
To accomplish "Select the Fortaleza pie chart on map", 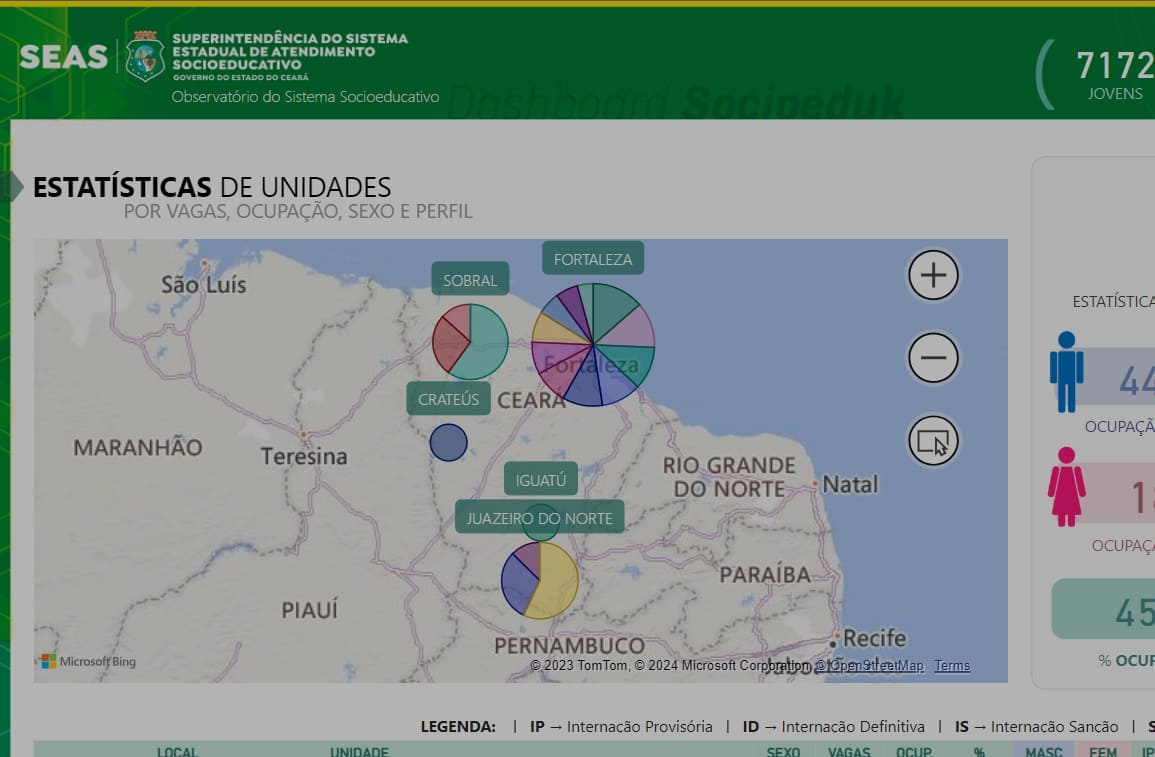I will pos(593,345).
